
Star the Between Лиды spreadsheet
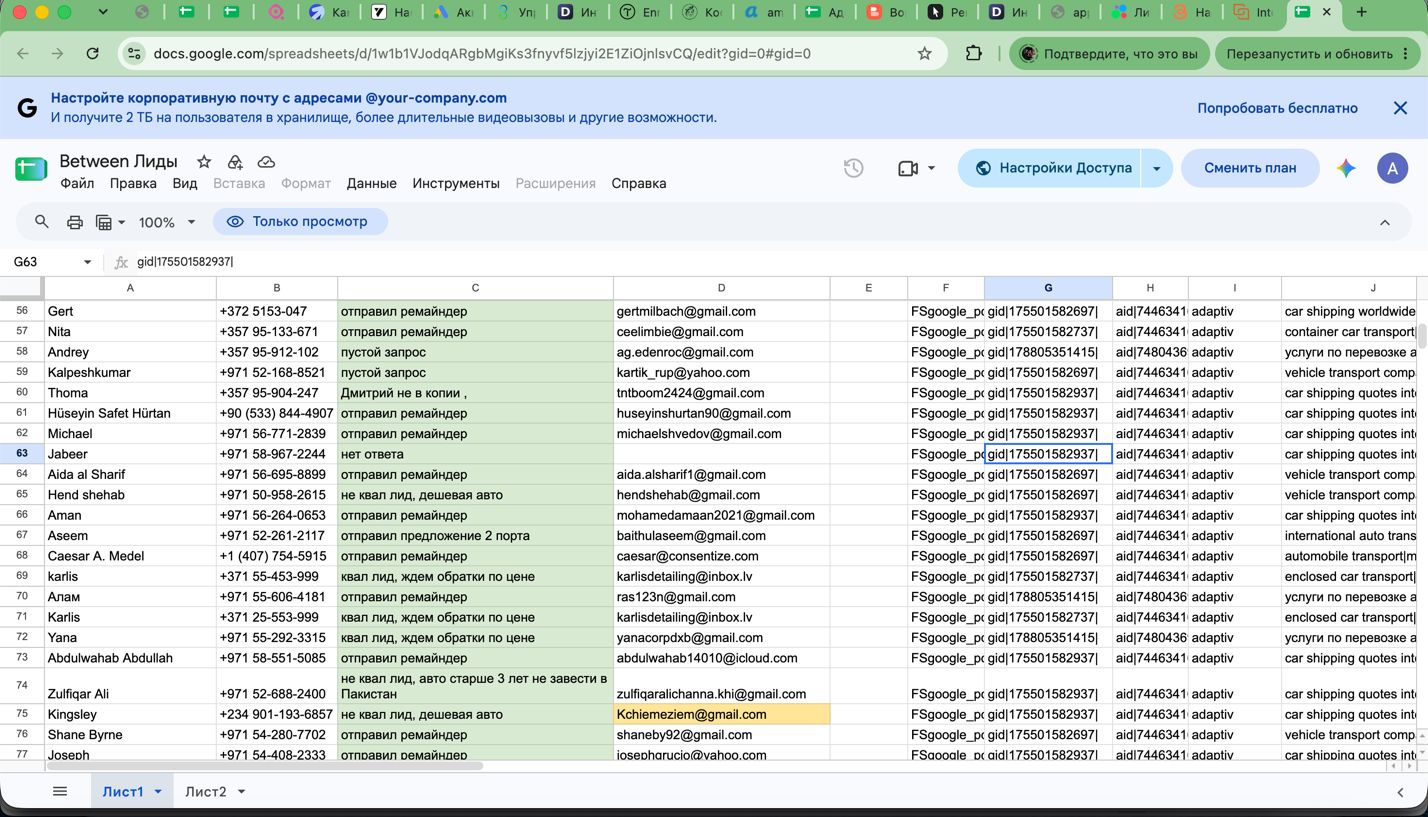[x=204, y=162]
